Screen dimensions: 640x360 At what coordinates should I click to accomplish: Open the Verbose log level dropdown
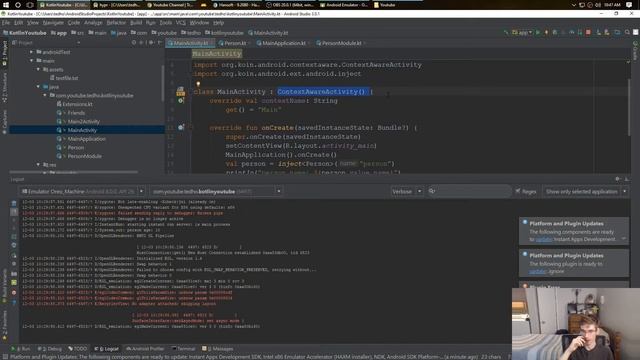[x=407, y=191]
